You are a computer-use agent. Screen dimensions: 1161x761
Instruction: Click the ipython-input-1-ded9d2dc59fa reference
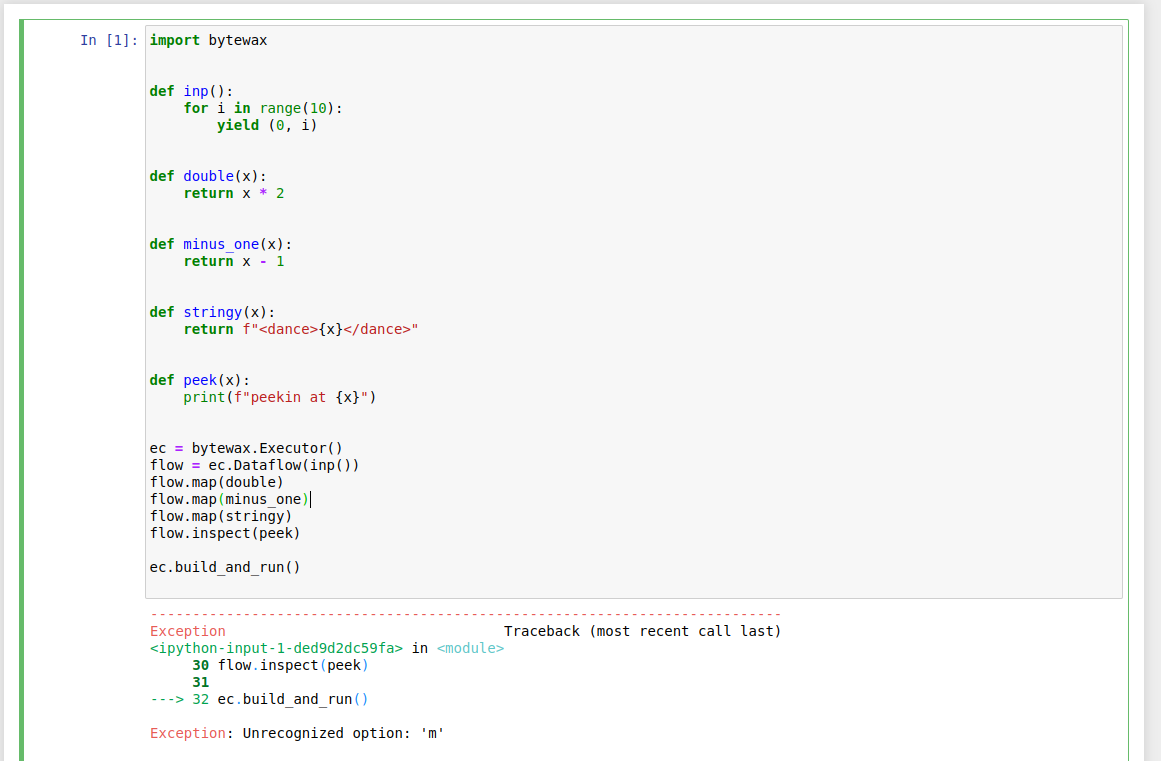pos(276,648)
